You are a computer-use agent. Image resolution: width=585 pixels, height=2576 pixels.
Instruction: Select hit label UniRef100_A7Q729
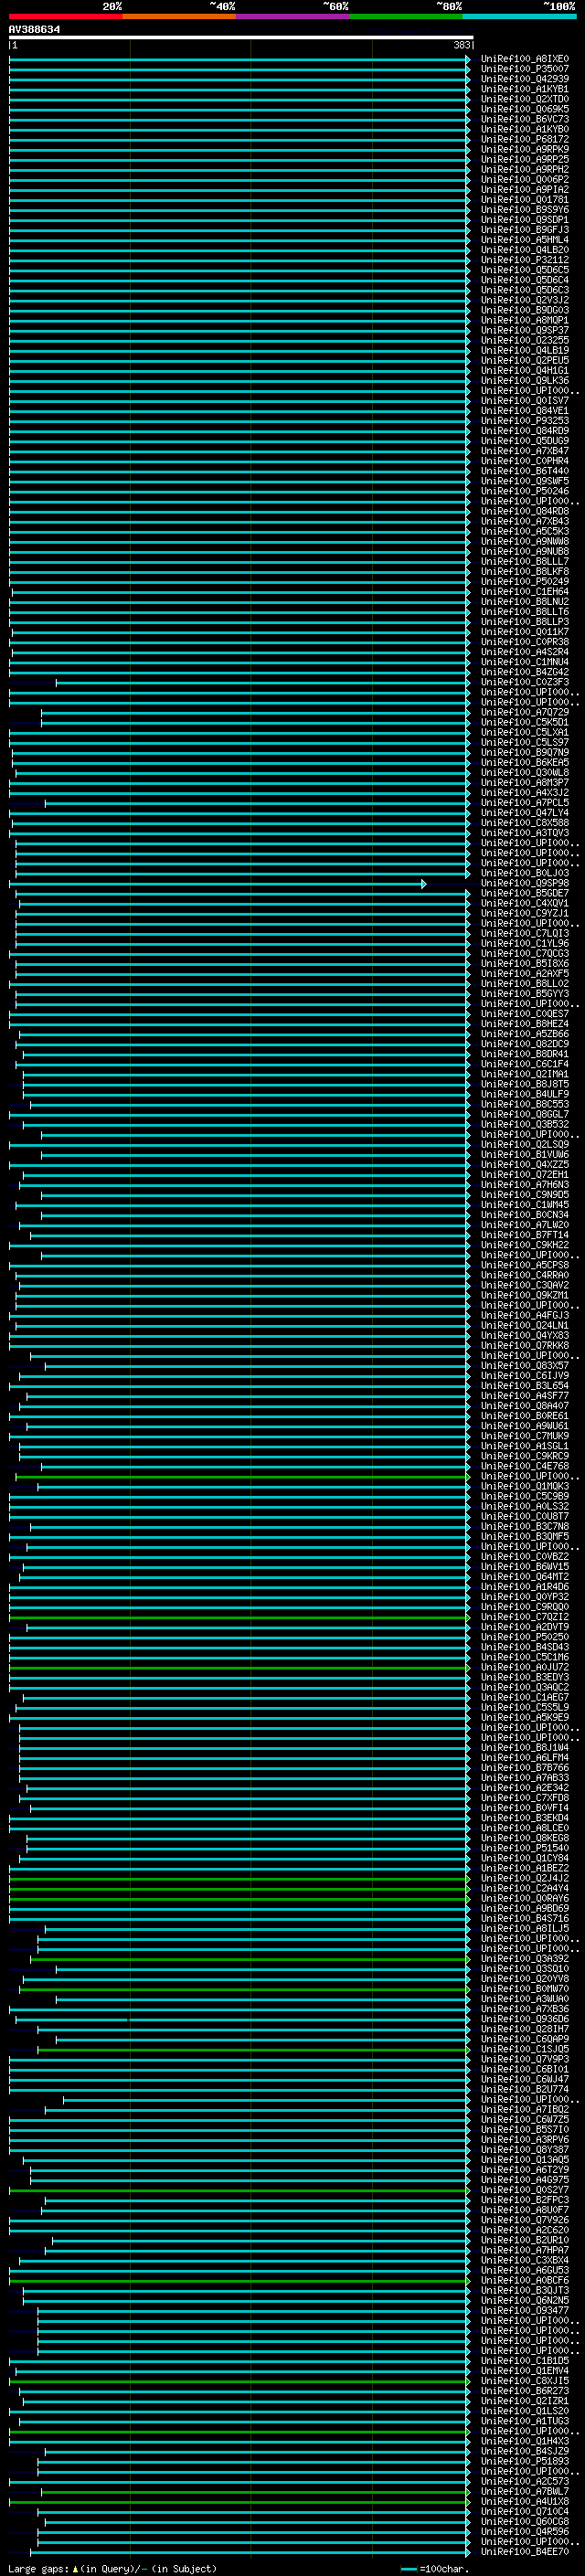coord(525,712)
